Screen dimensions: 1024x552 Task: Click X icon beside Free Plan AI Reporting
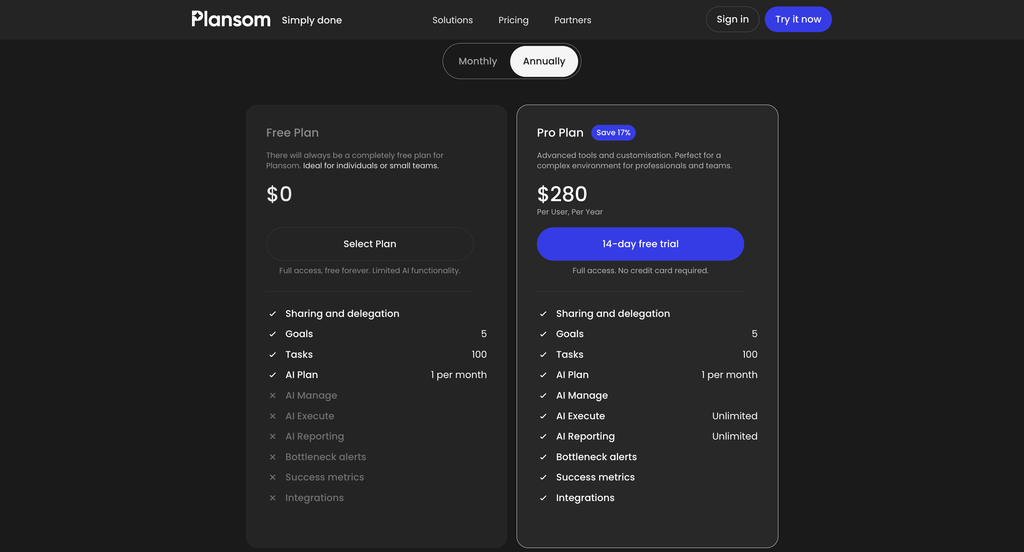pyautogui.click(x=272, y=436)
